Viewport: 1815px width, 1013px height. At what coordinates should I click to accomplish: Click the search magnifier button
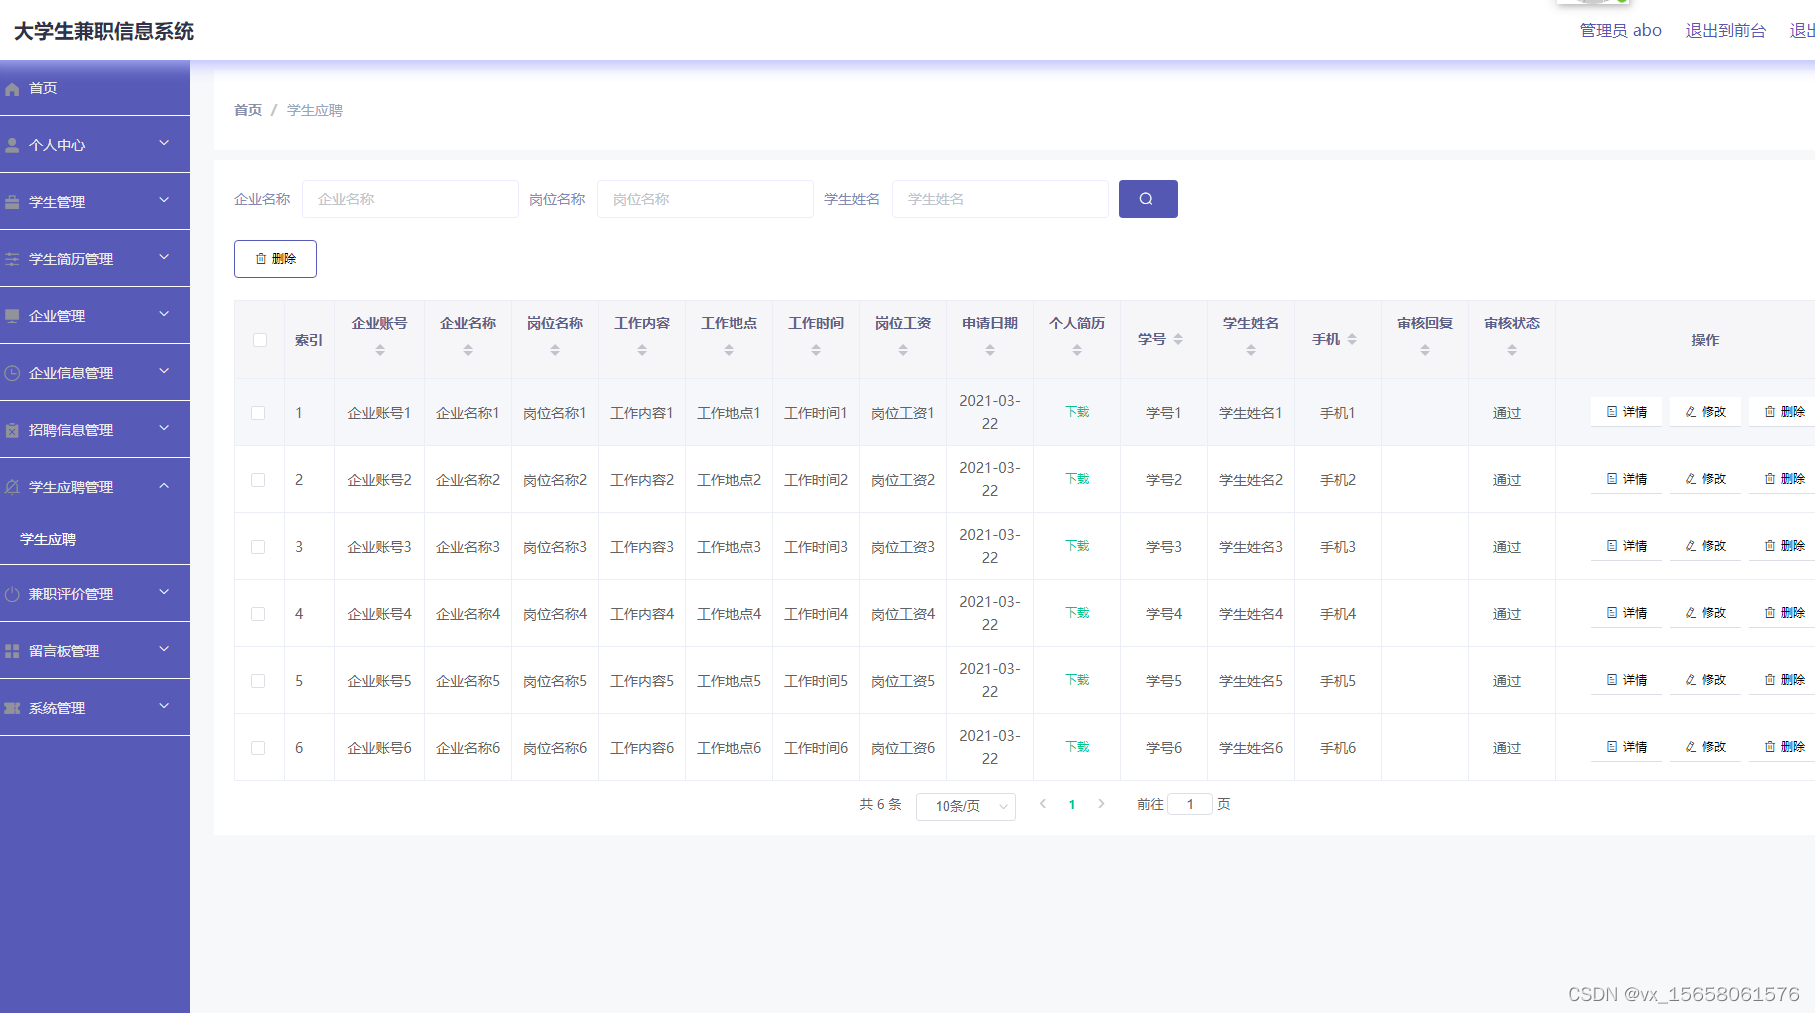pyautogui.click(x=1147, y=199)
